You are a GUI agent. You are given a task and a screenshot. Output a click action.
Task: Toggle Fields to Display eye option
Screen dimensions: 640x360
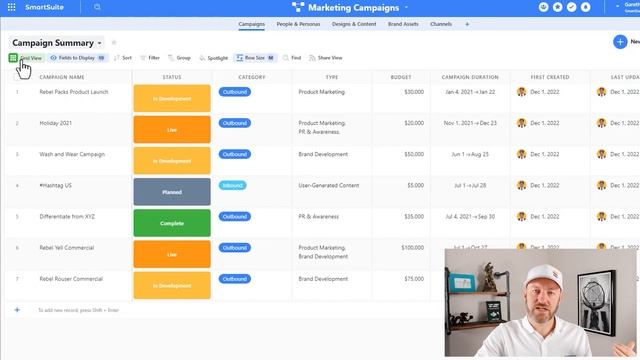point(77,58)
